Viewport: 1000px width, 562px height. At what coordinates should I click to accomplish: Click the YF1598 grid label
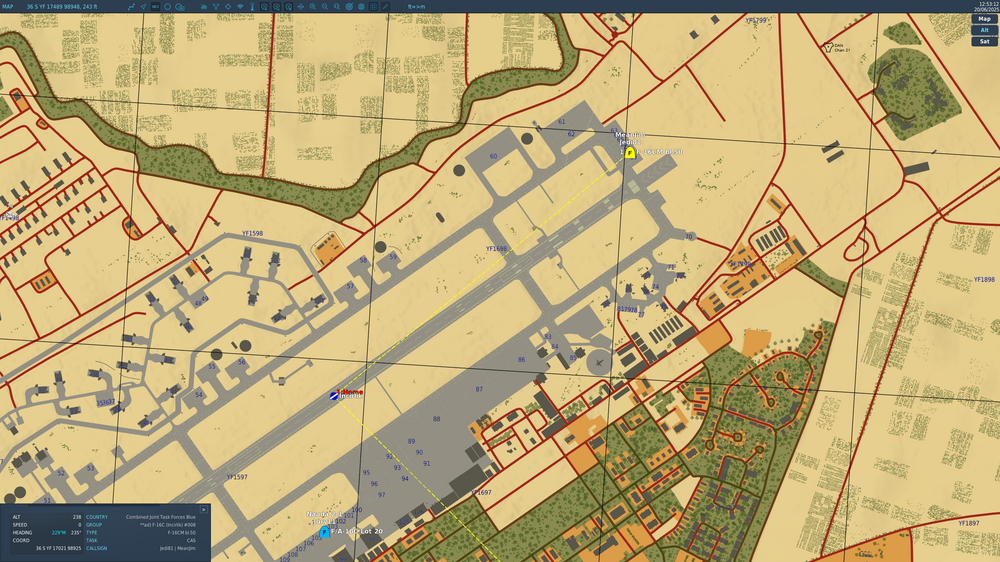(x=252, y=233)
